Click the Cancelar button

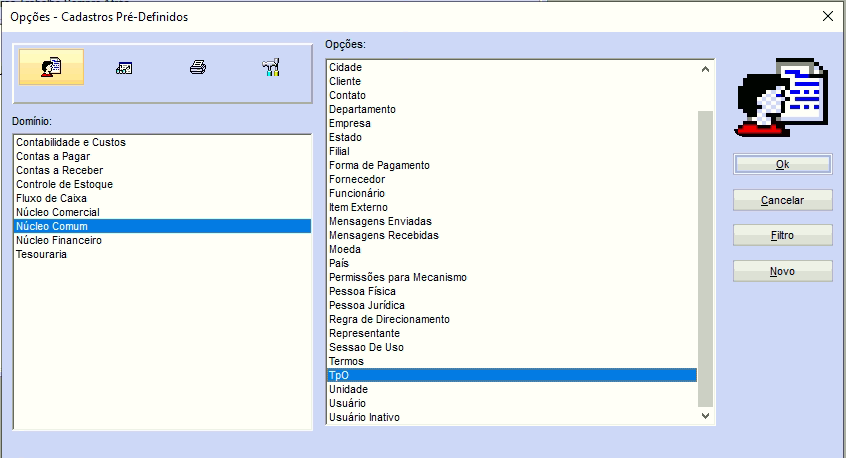pos(782,200)
